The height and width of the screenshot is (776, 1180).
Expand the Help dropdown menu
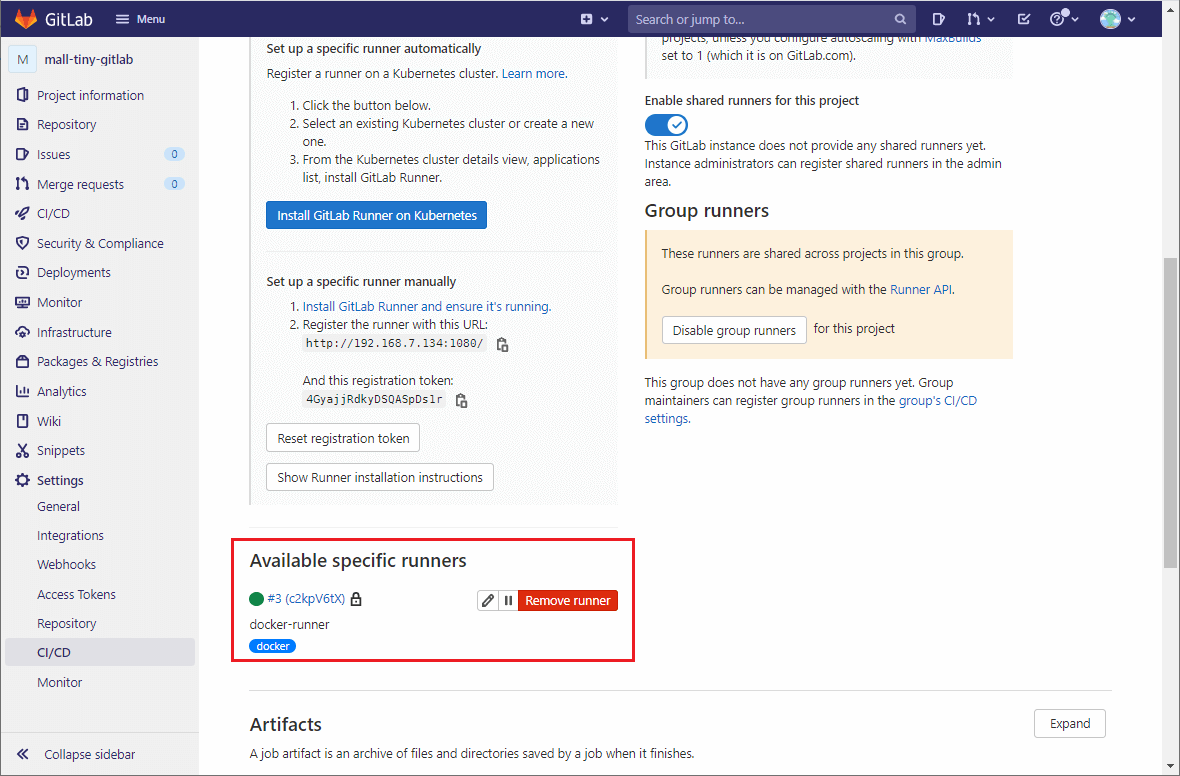(x=1064, y=19)
